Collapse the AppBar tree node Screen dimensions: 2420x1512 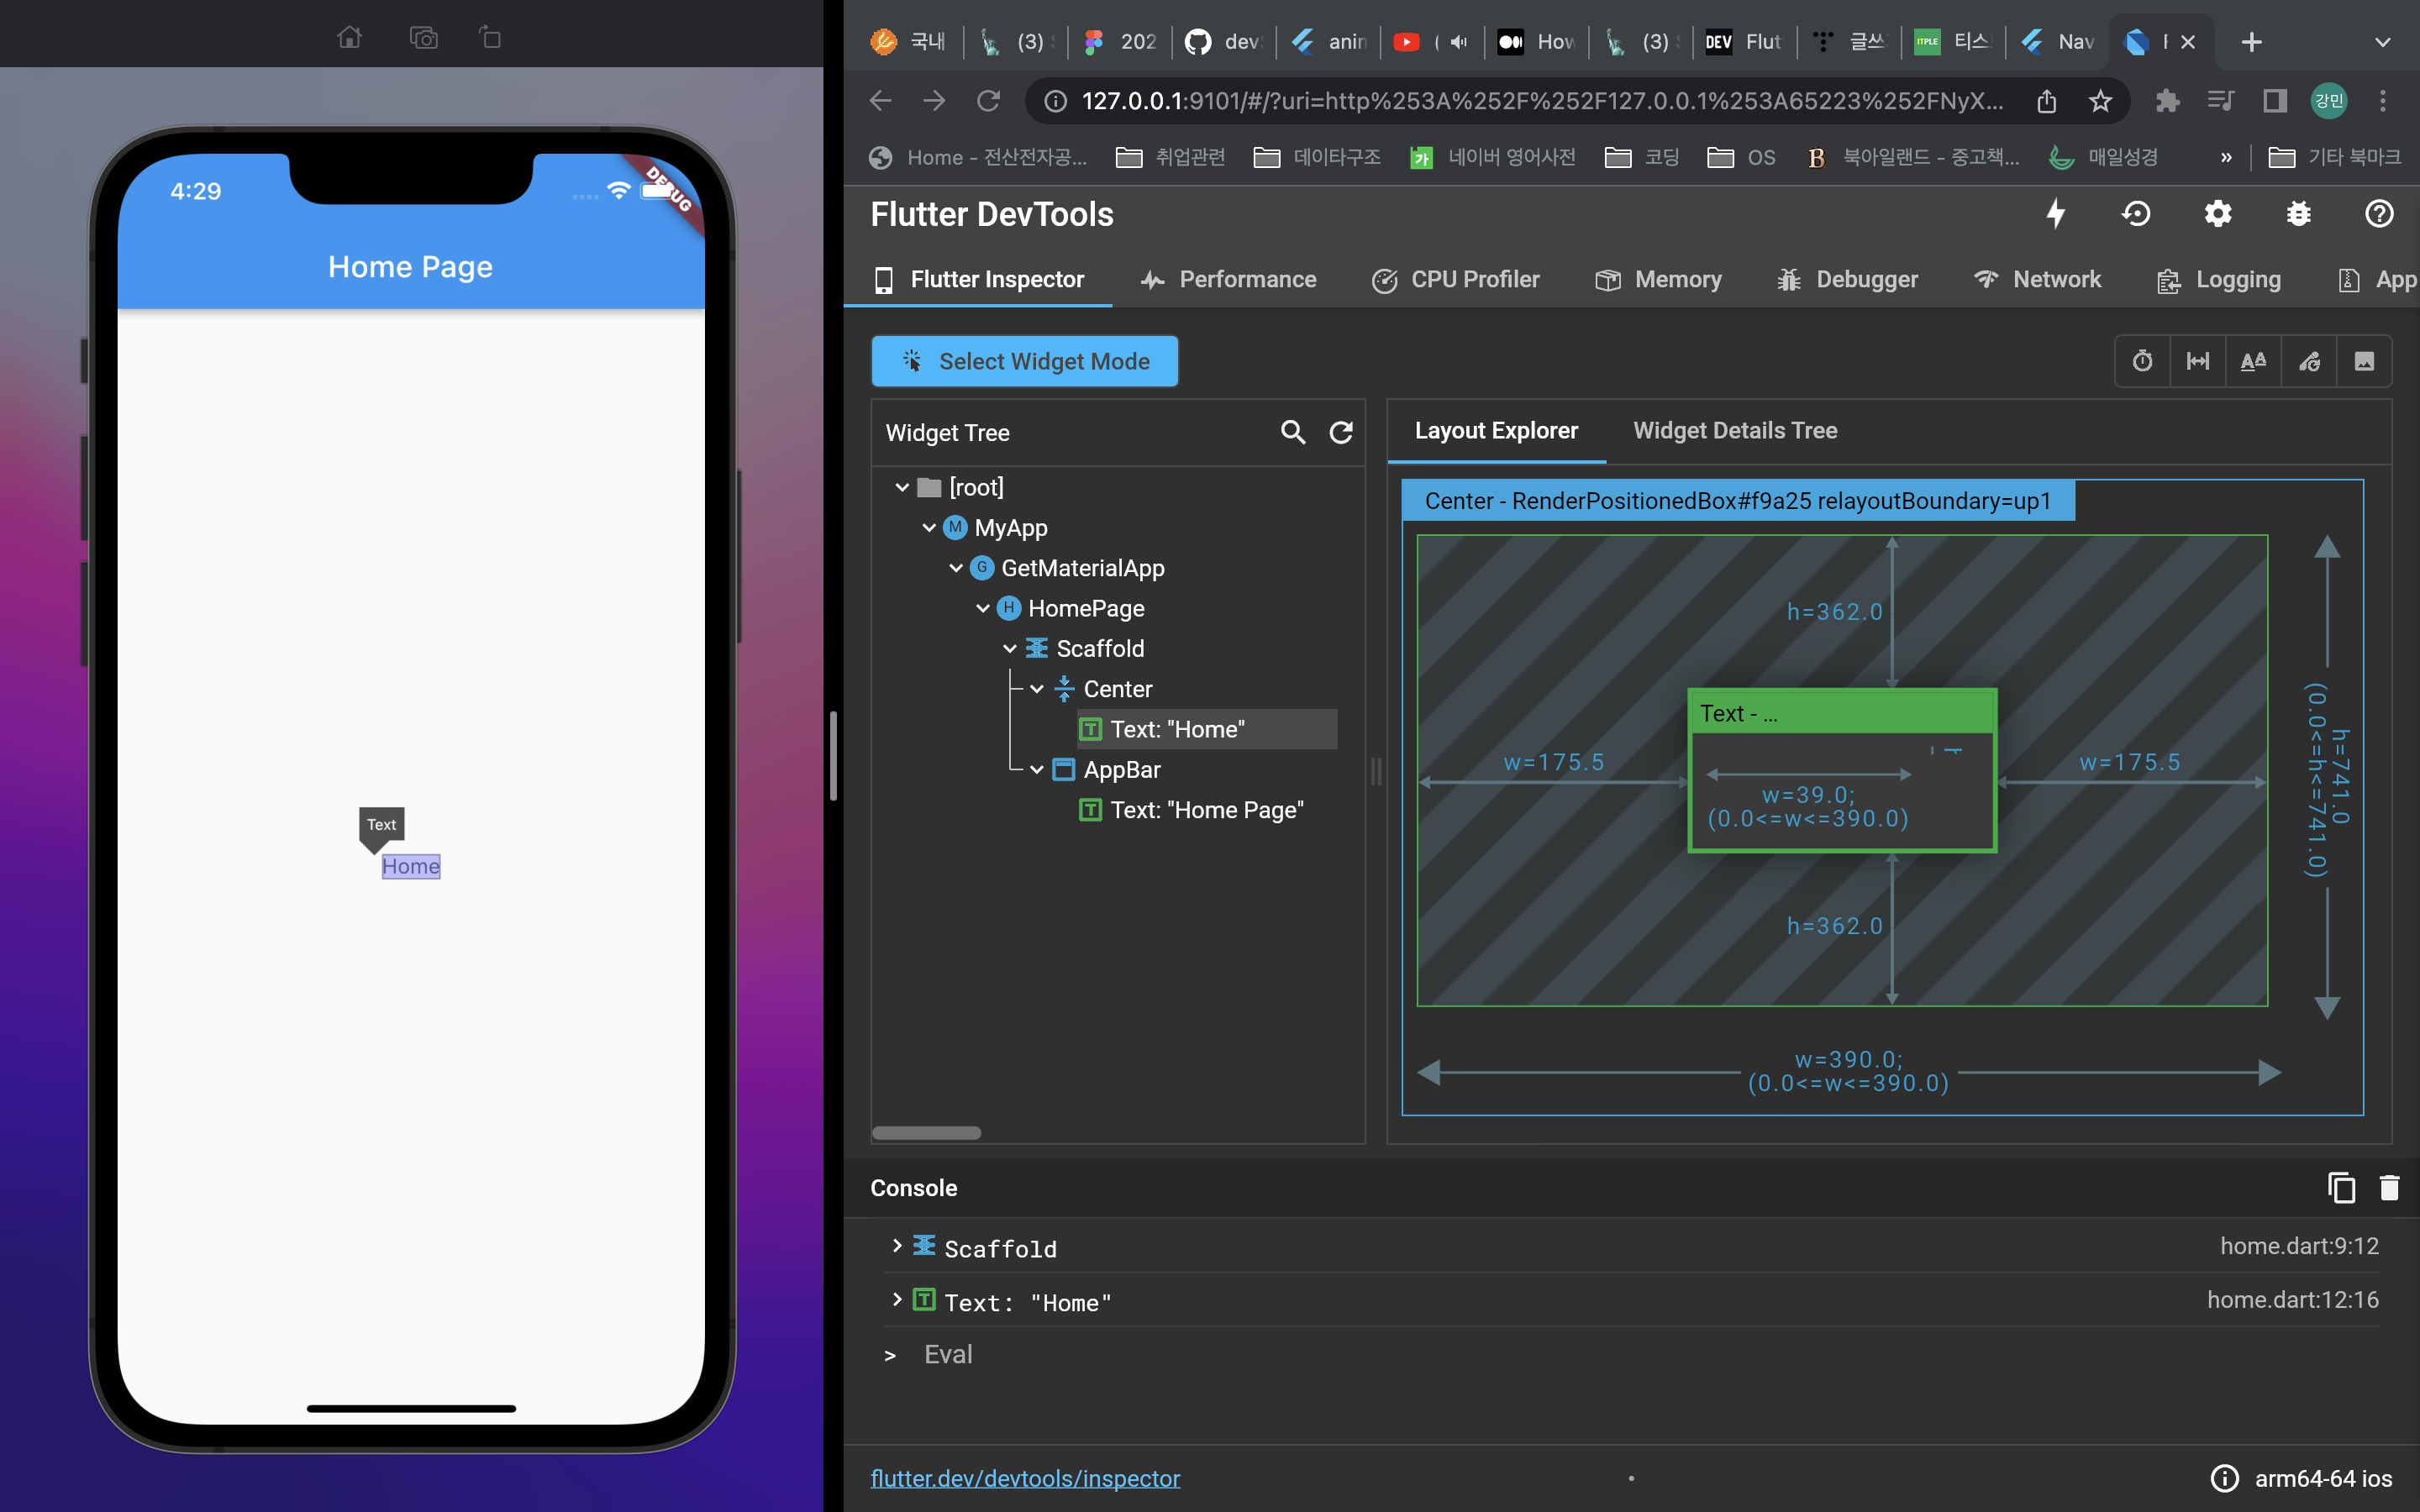click(x=1037, y=770)
